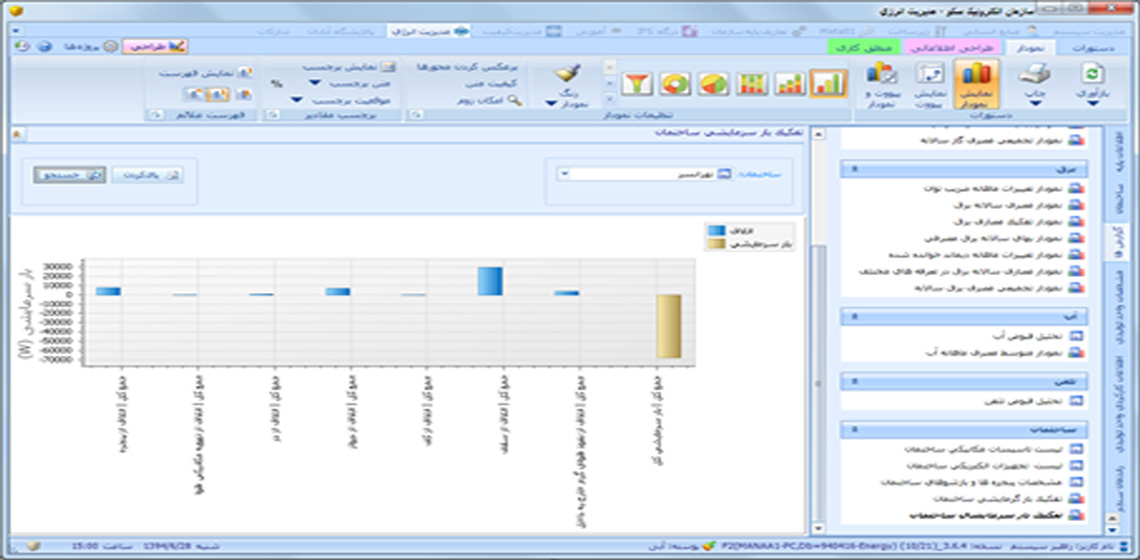Select the stacked column chart type icon
This screenshot has height=560, width=1140.
point(751,83)
